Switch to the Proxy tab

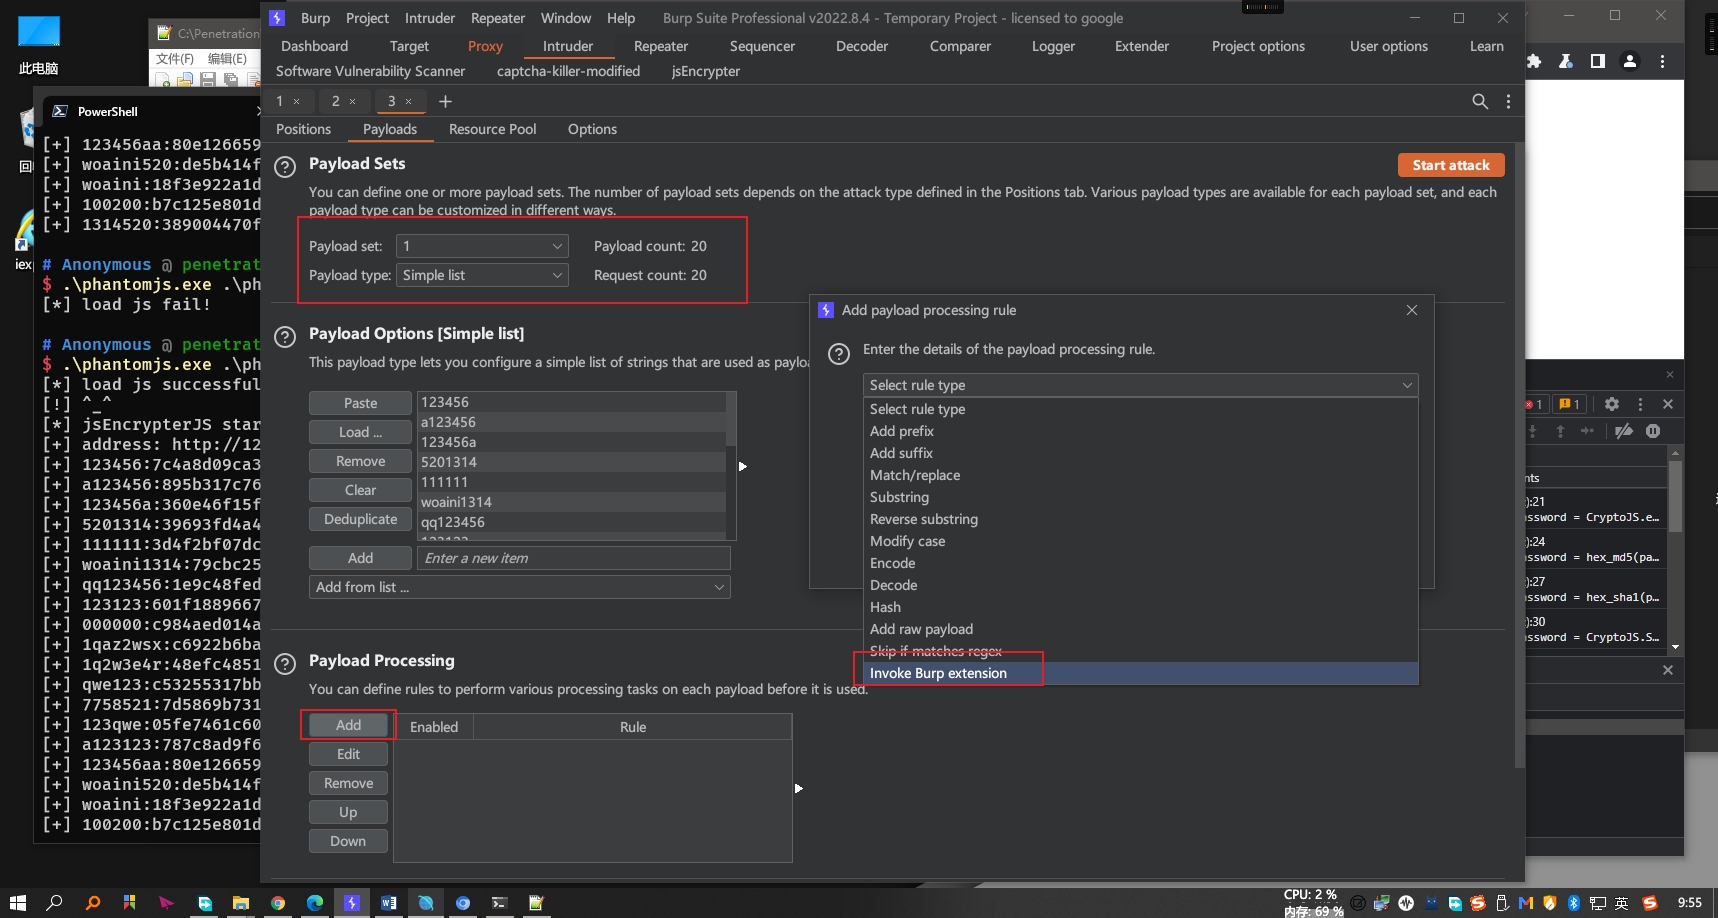click(x=485, y=46)
